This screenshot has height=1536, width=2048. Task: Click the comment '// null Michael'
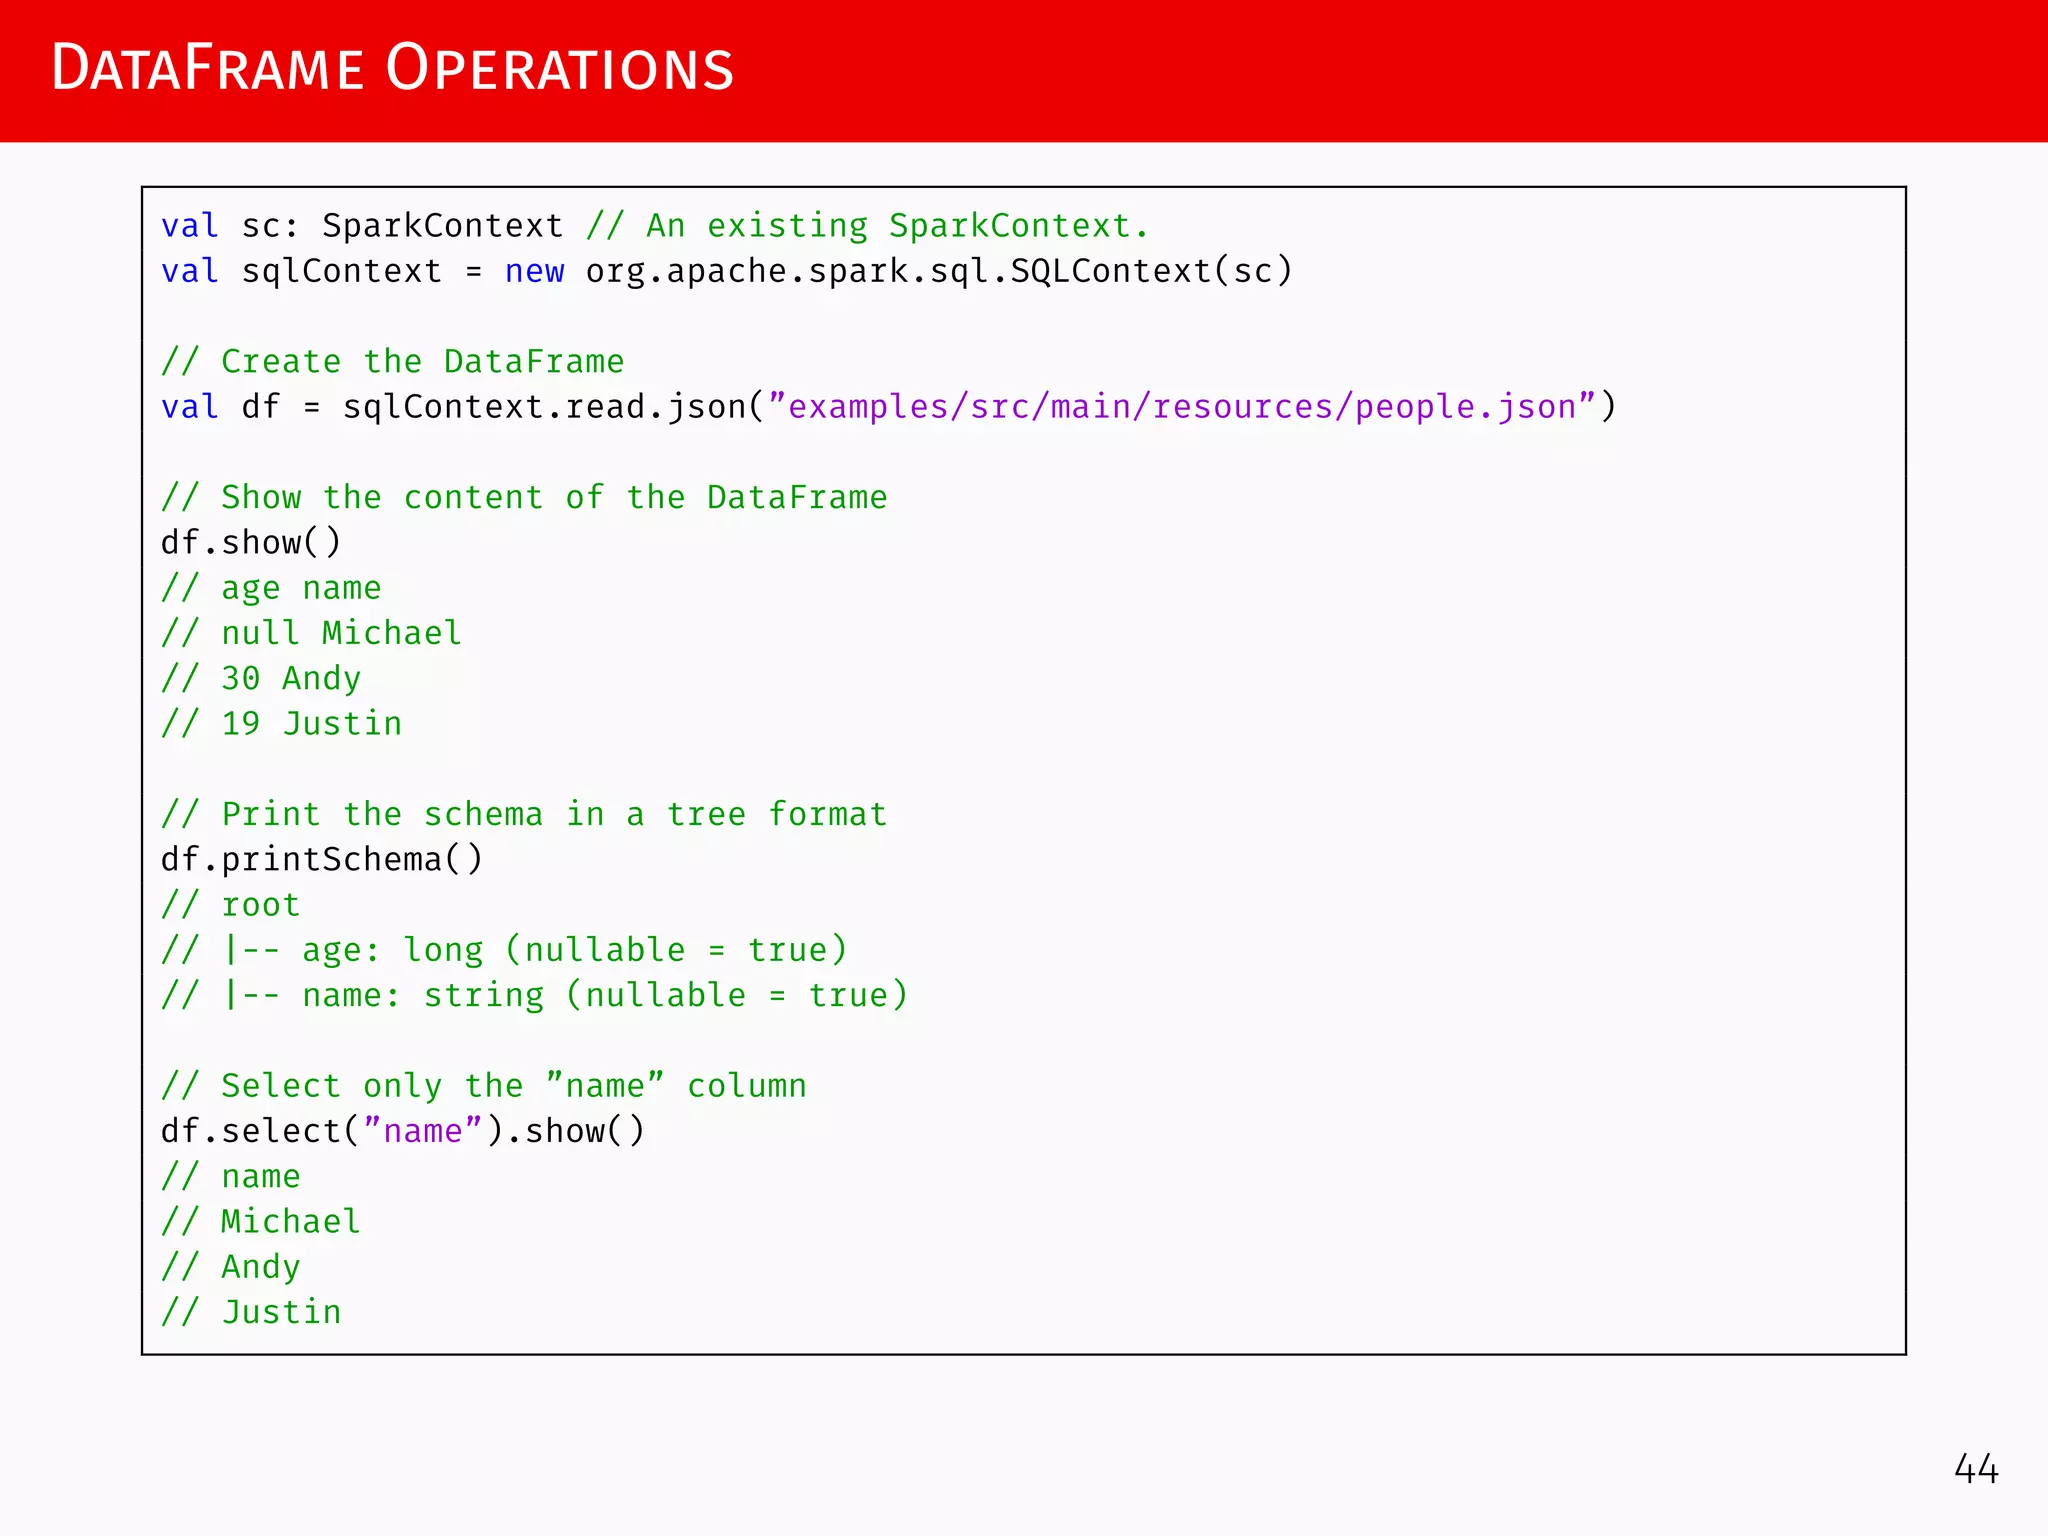point(311,633)
